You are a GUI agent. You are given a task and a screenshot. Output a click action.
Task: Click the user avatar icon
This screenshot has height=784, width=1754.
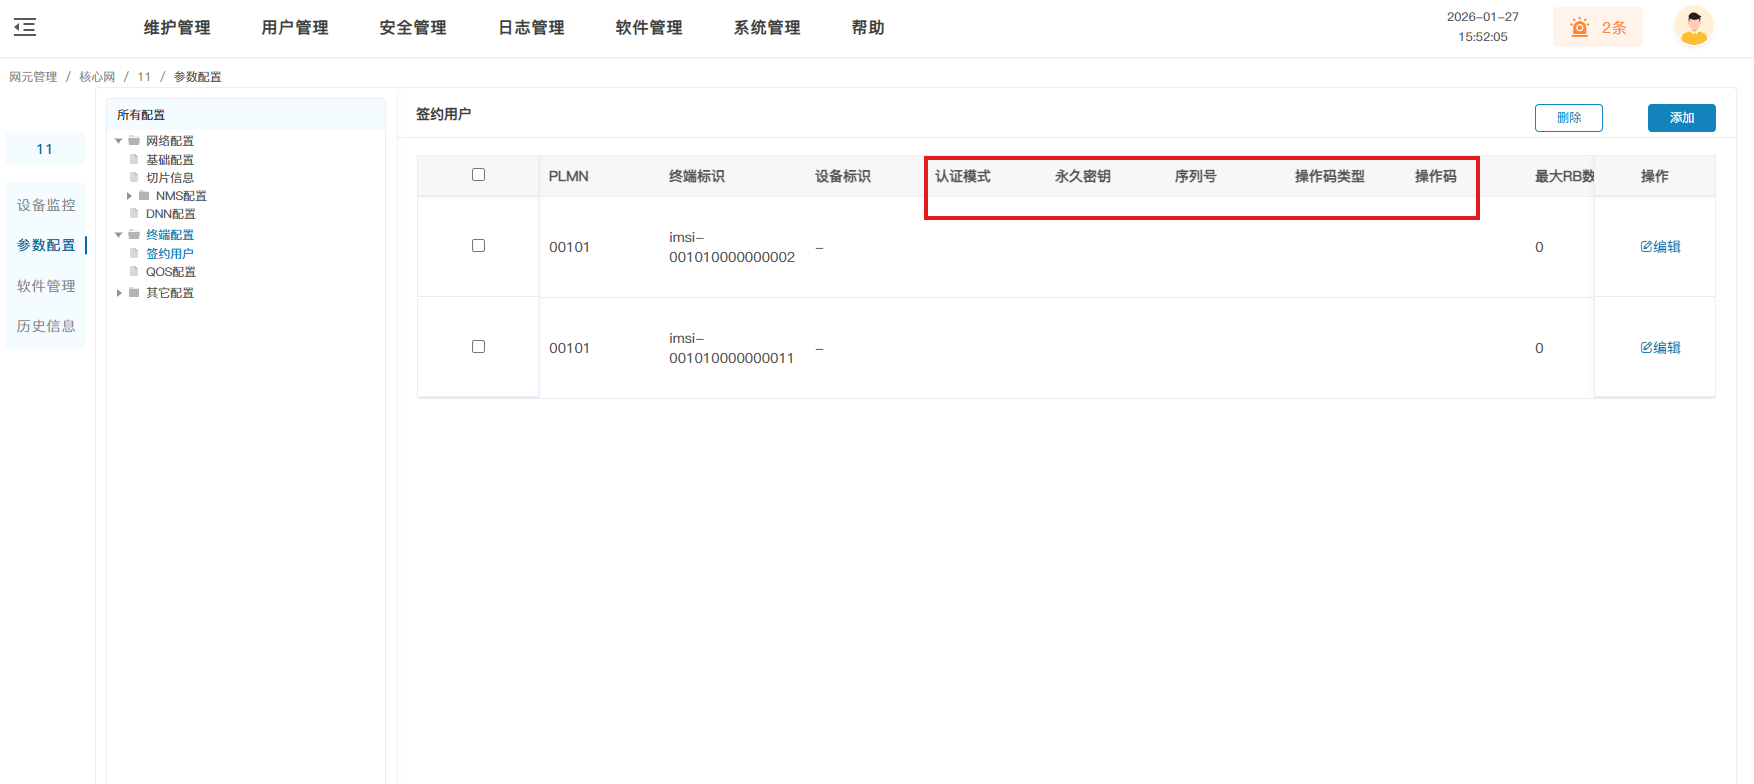tap(1693, 27)
